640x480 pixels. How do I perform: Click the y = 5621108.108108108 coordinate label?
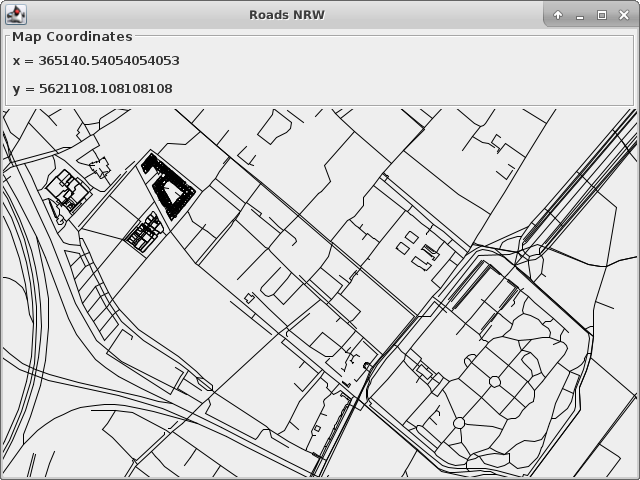[93, 89]
